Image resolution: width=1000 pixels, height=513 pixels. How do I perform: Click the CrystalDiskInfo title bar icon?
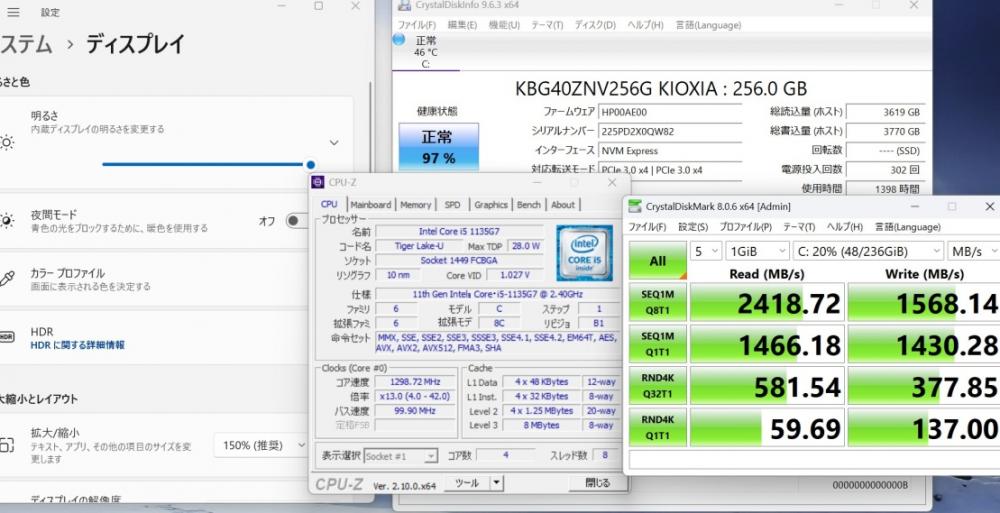pyautogui.click(x=404, y=5)
